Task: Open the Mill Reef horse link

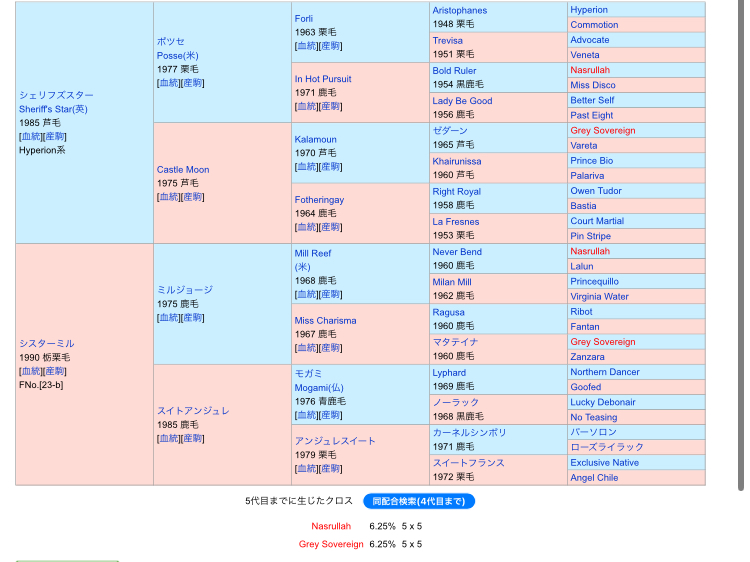Action: (x=312, y=254)
